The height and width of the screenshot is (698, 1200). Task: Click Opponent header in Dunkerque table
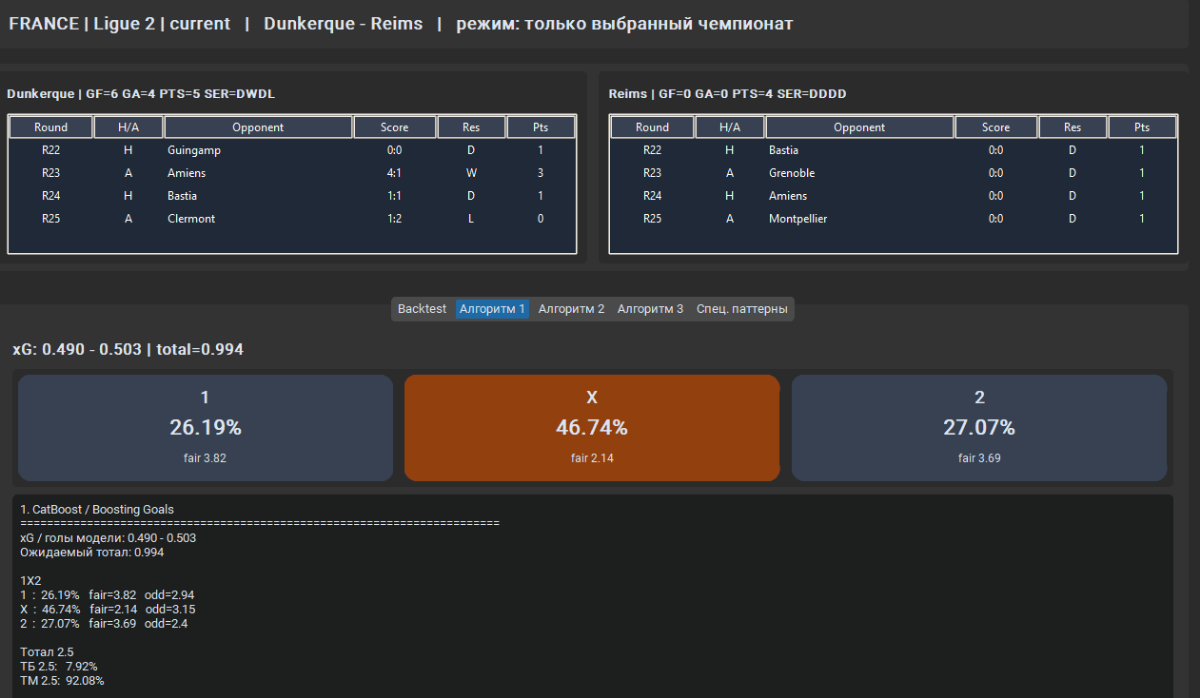258,127
